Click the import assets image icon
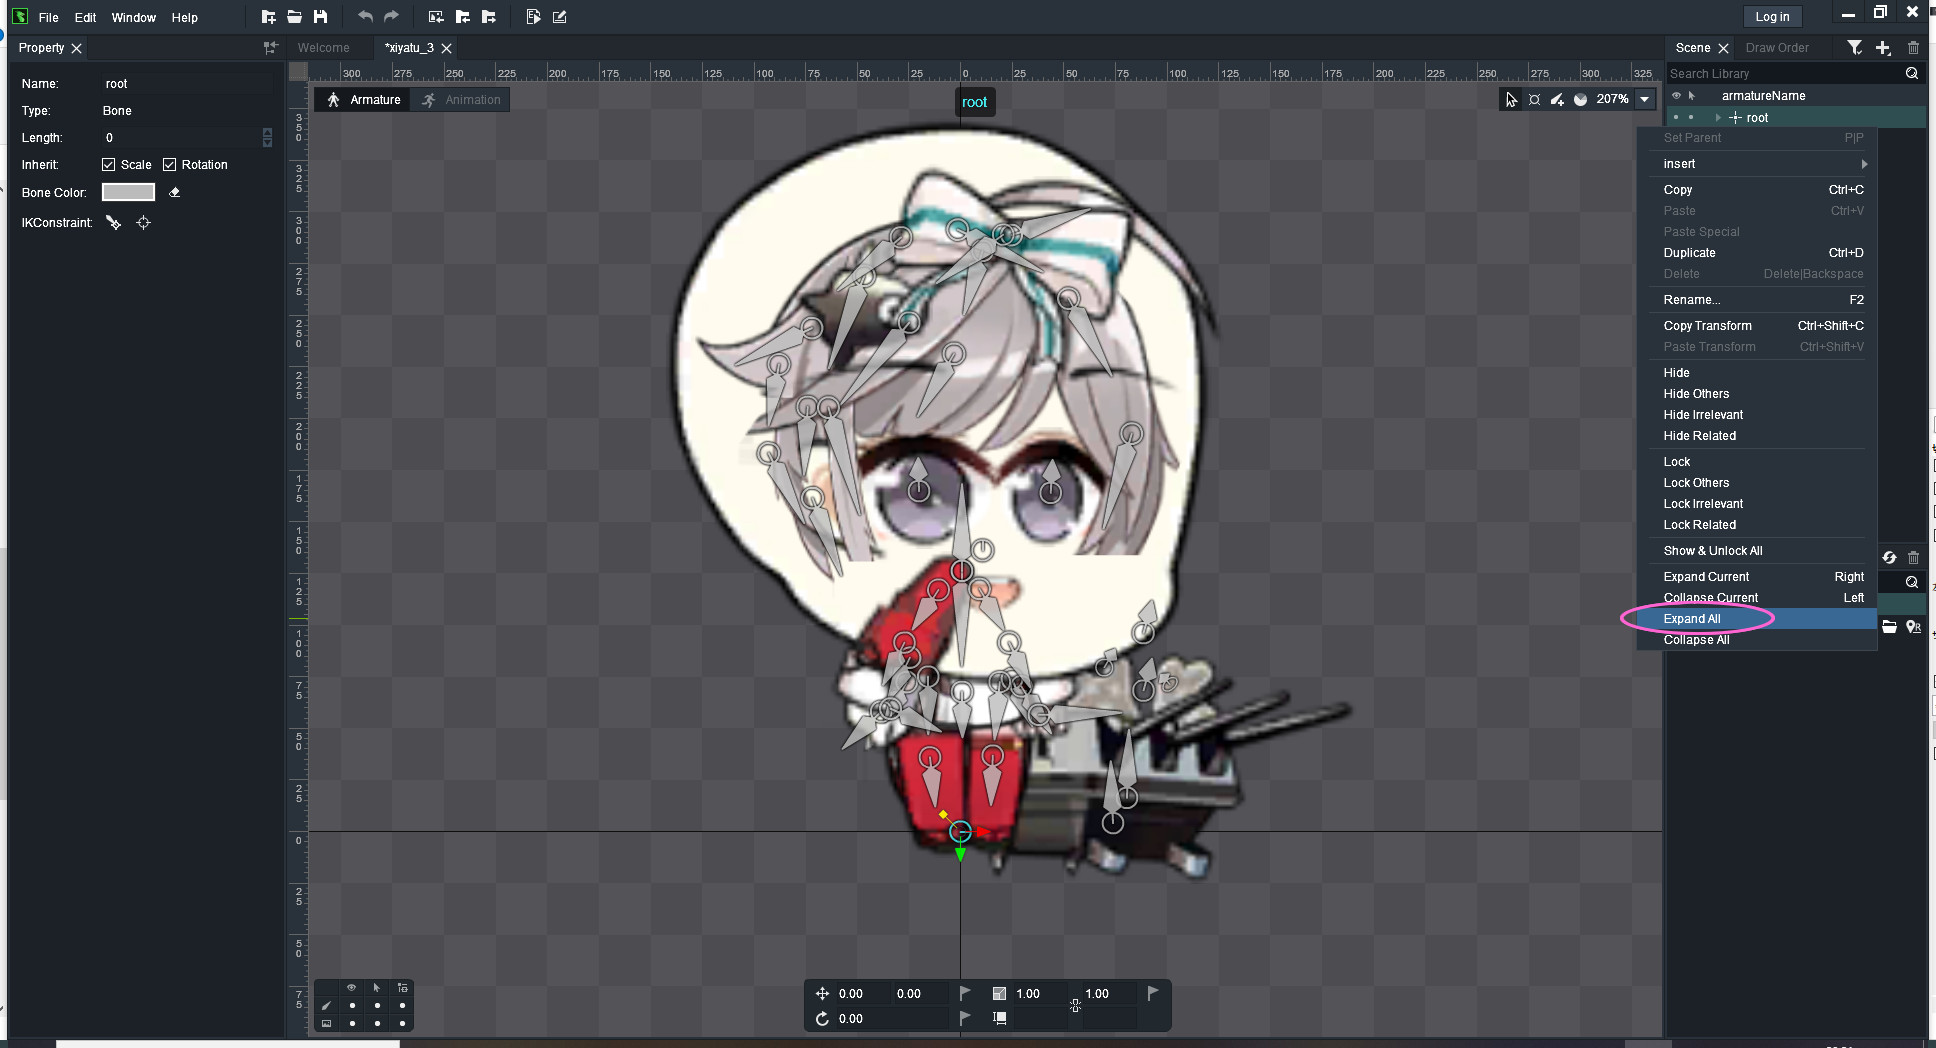 436,17
